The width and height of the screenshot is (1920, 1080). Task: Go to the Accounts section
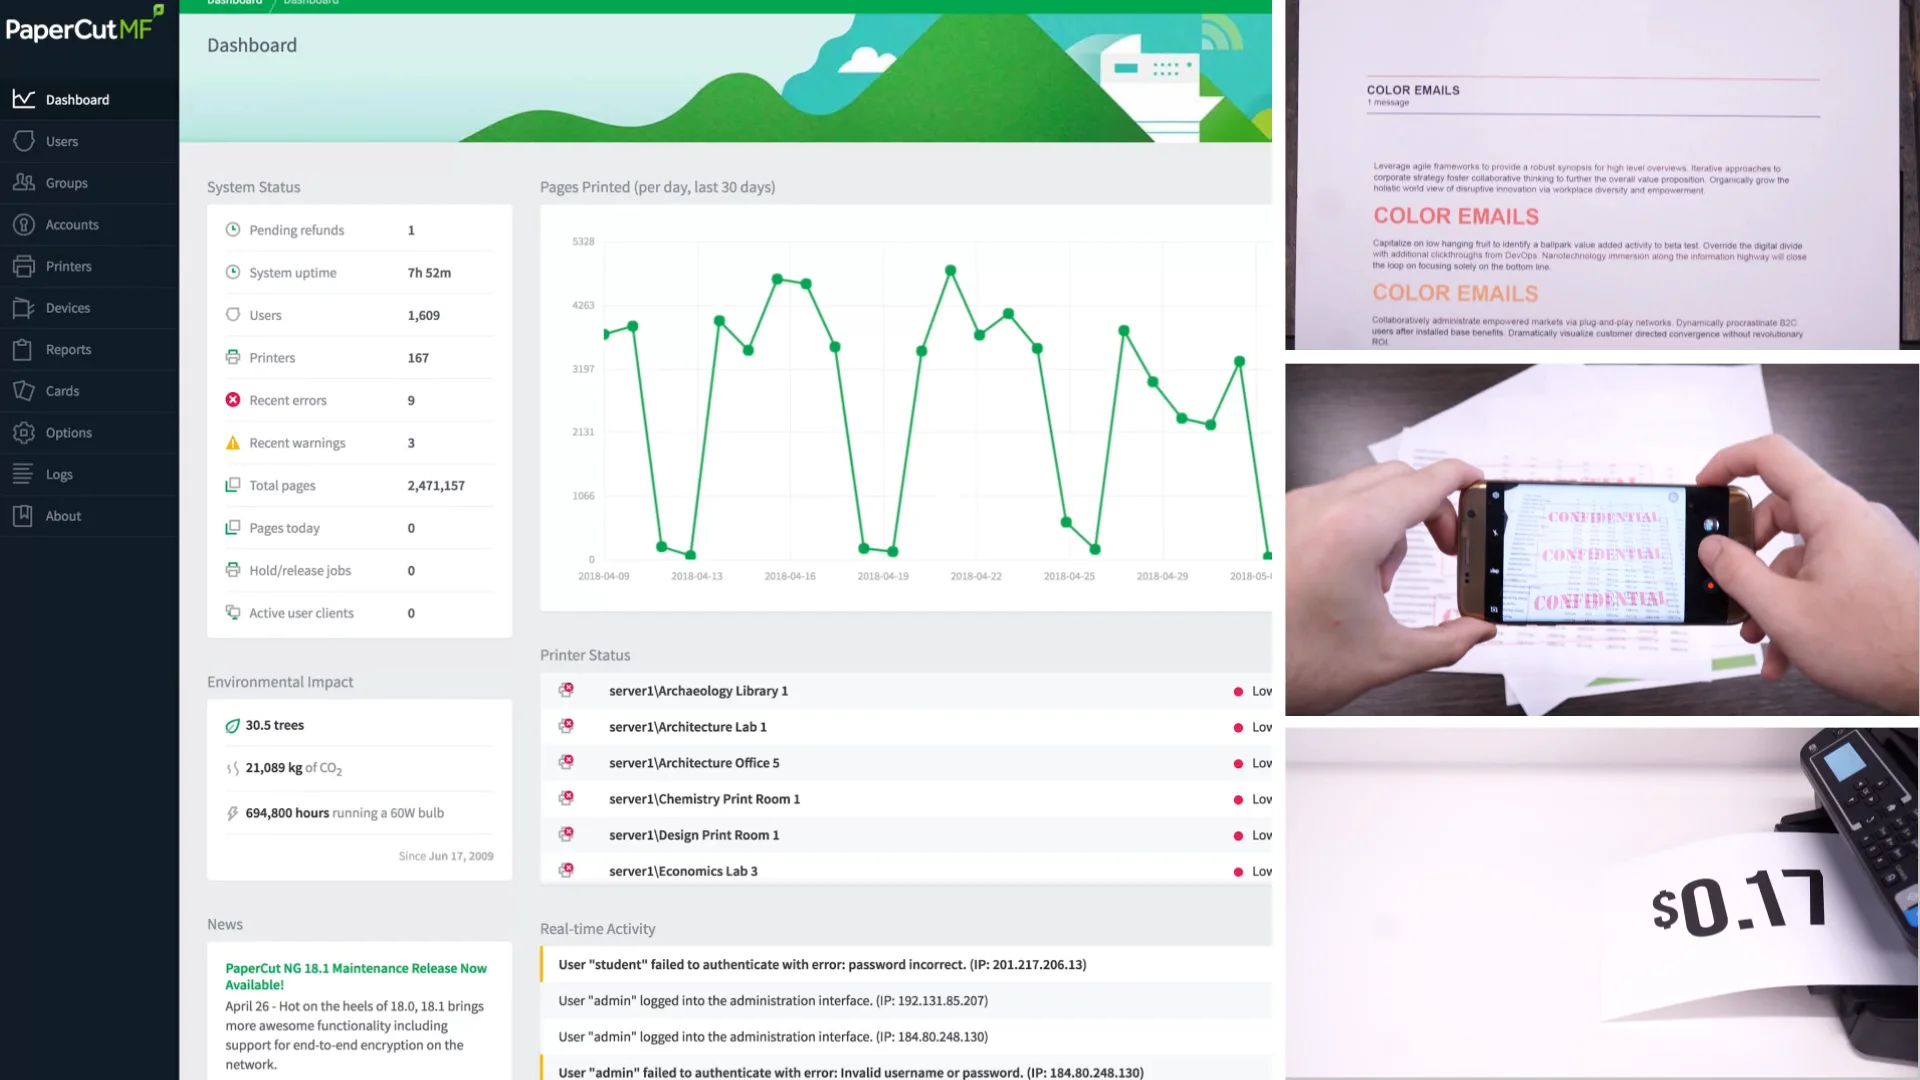tap(72, 225)
